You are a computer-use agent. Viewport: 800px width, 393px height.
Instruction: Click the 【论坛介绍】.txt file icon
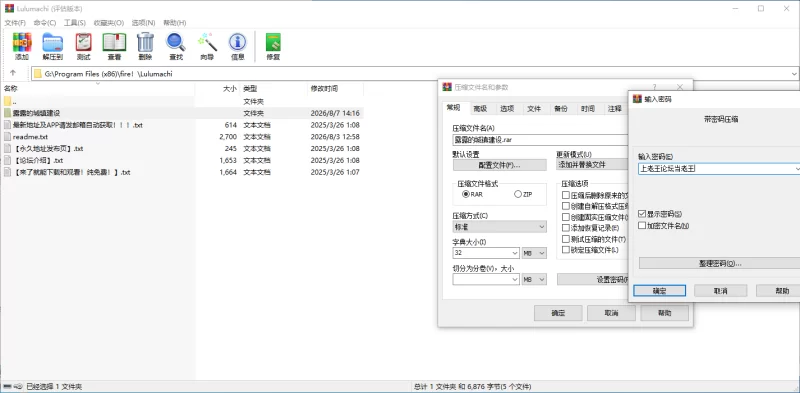tap(8, 160)
